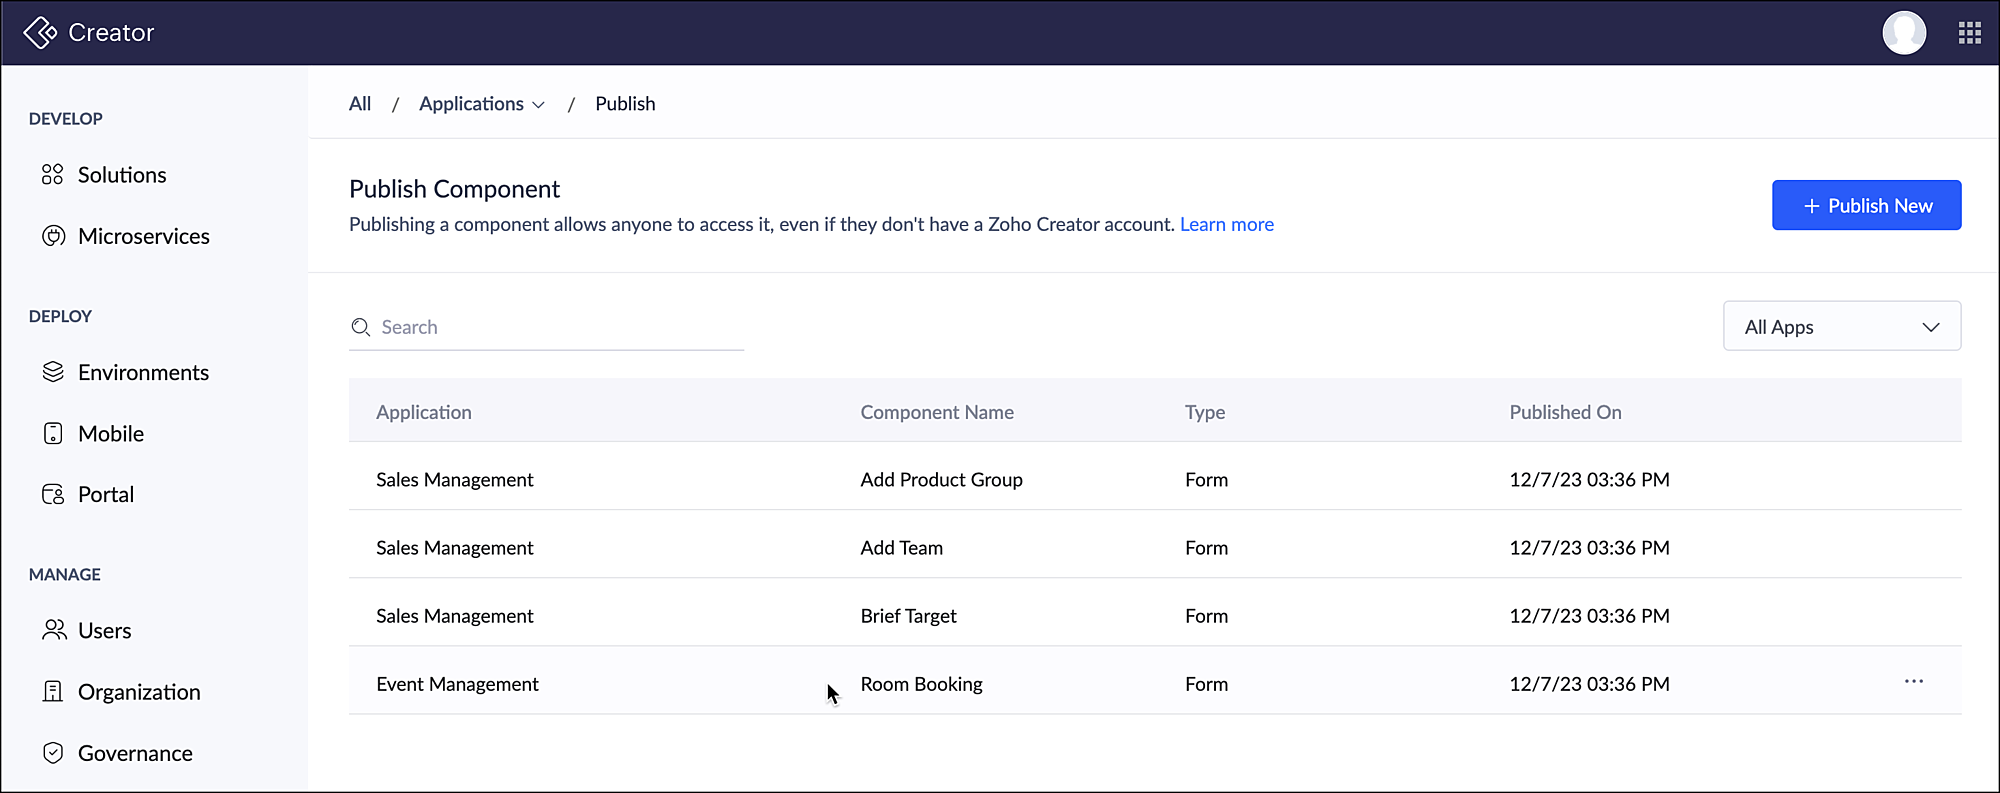Select the Governance shield icon

point(53,753)
